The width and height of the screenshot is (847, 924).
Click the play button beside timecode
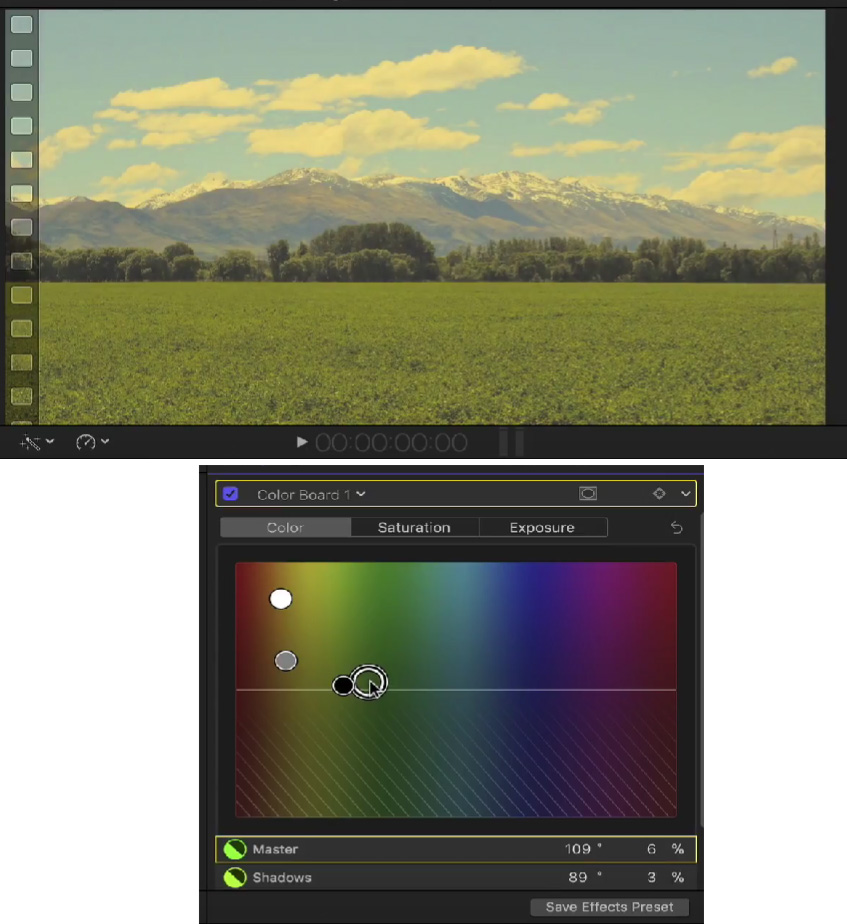coord(302,442)
